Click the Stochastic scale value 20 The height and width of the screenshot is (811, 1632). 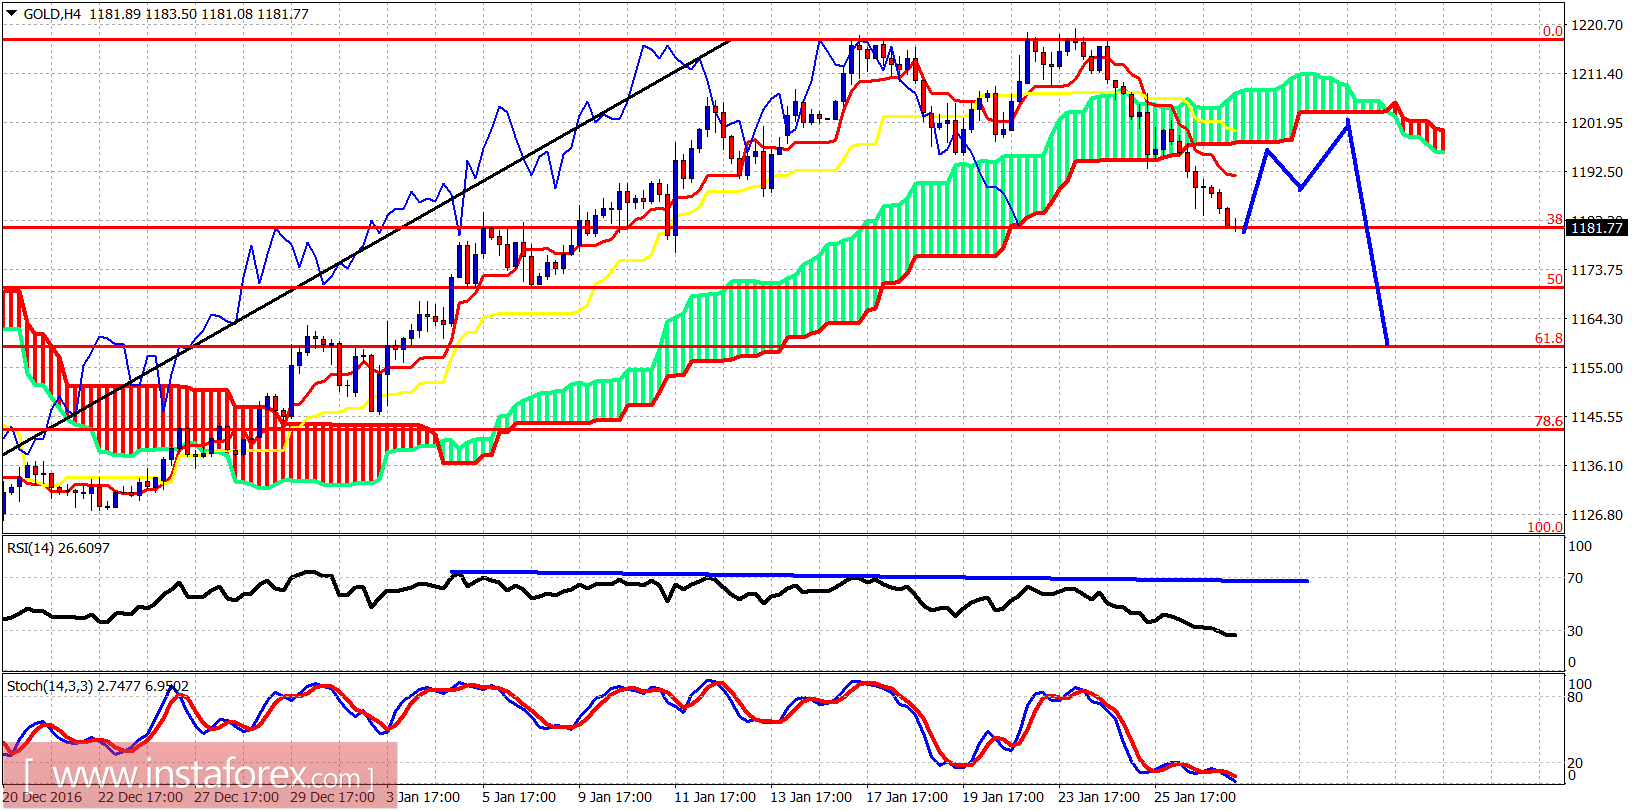coord(1575,763)
